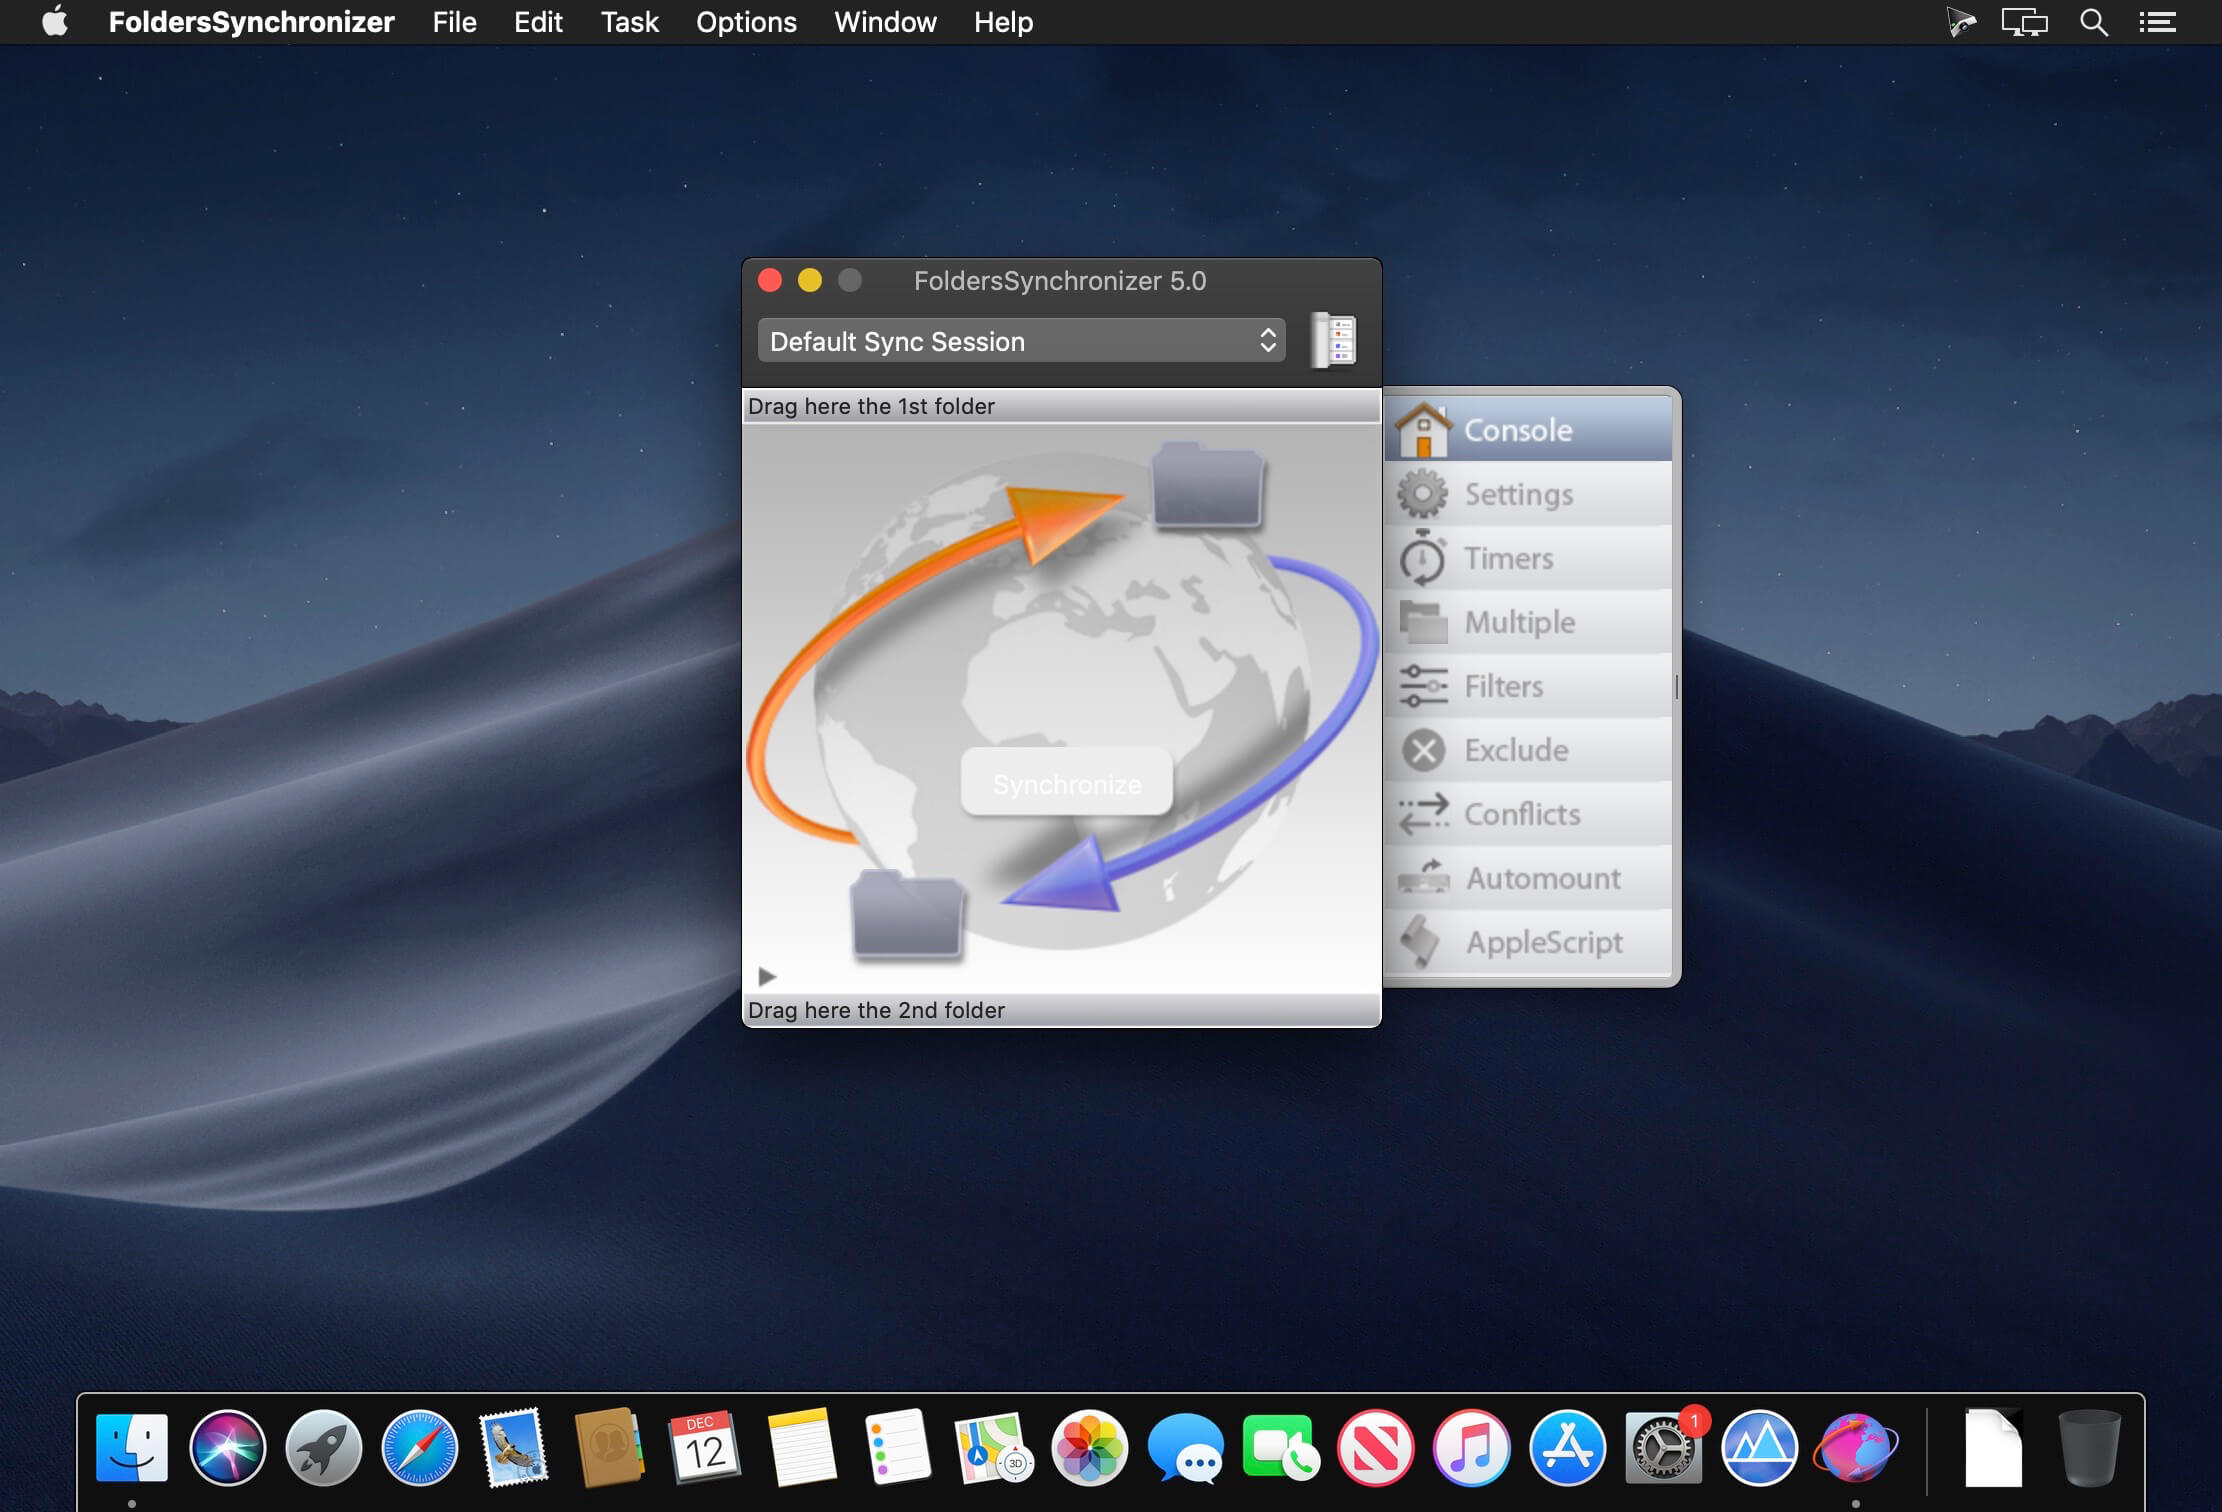
Task: Open the Task menu
Action: pyautogui.click(x=629, y=22)
